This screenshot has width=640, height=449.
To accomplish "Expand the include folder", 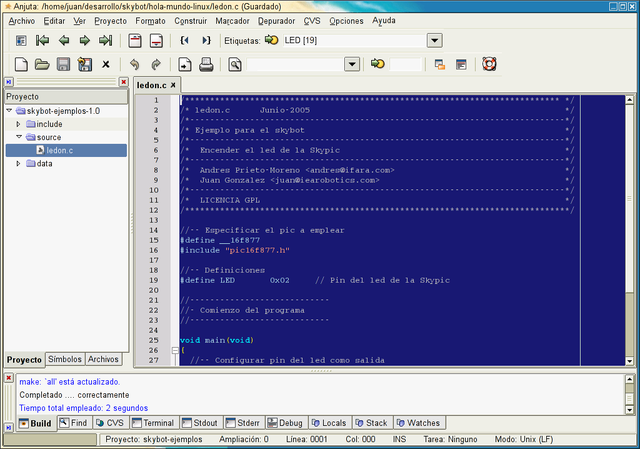I will [18, 124].
